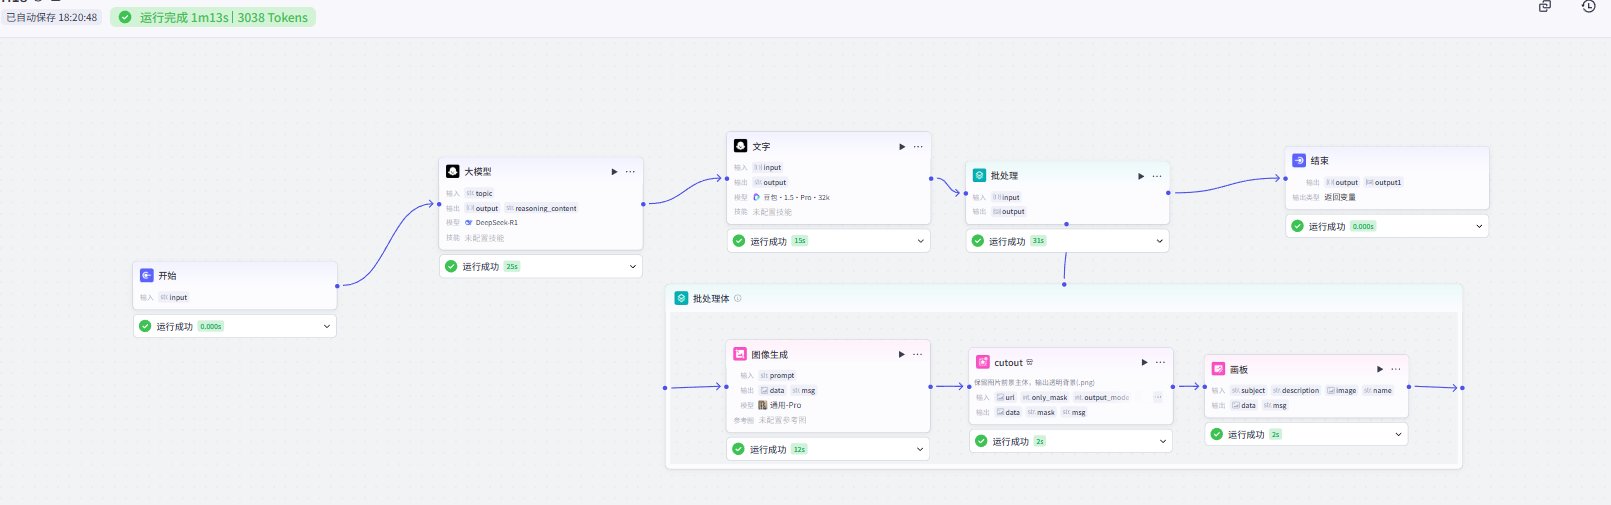Screen dimensions: 1611x505
Task: Click the DeepSeek-R1 model label
Action: click(x=496, y=223)
